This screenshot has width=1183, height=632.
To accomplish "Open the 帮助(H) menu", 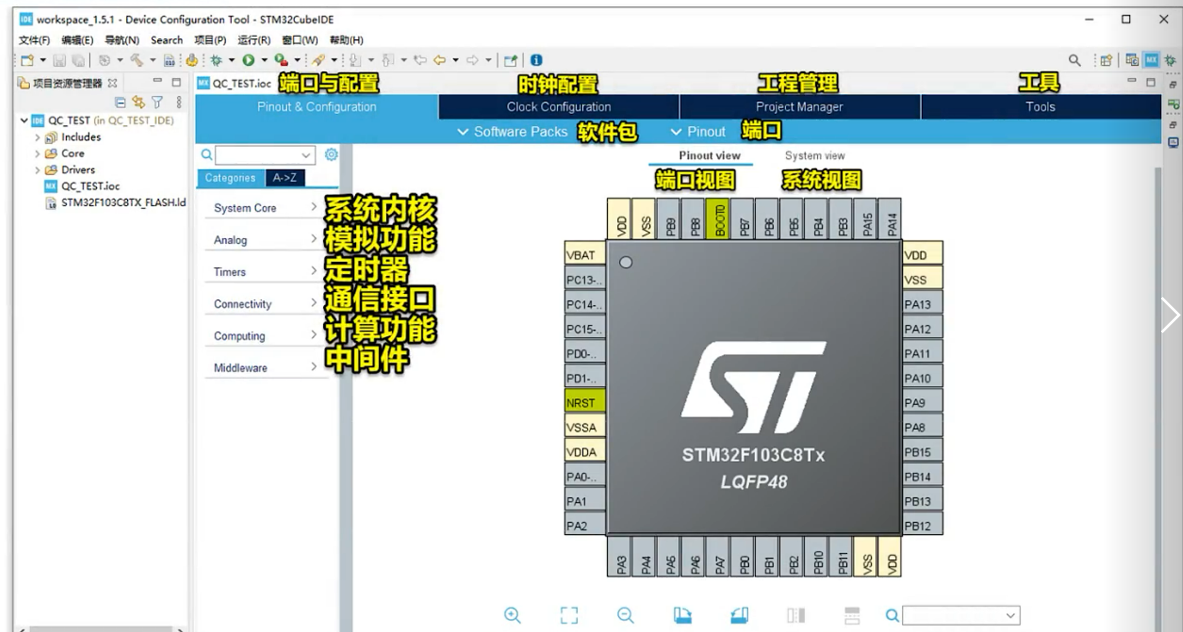I will [x=346, y=40].
